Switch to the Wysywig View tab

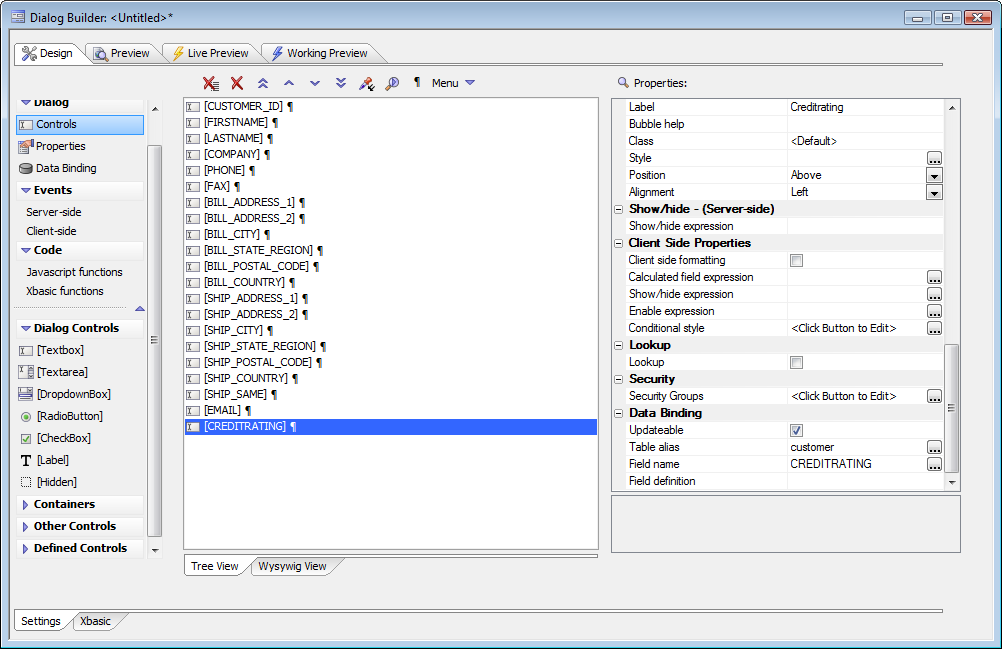point(293,567)
